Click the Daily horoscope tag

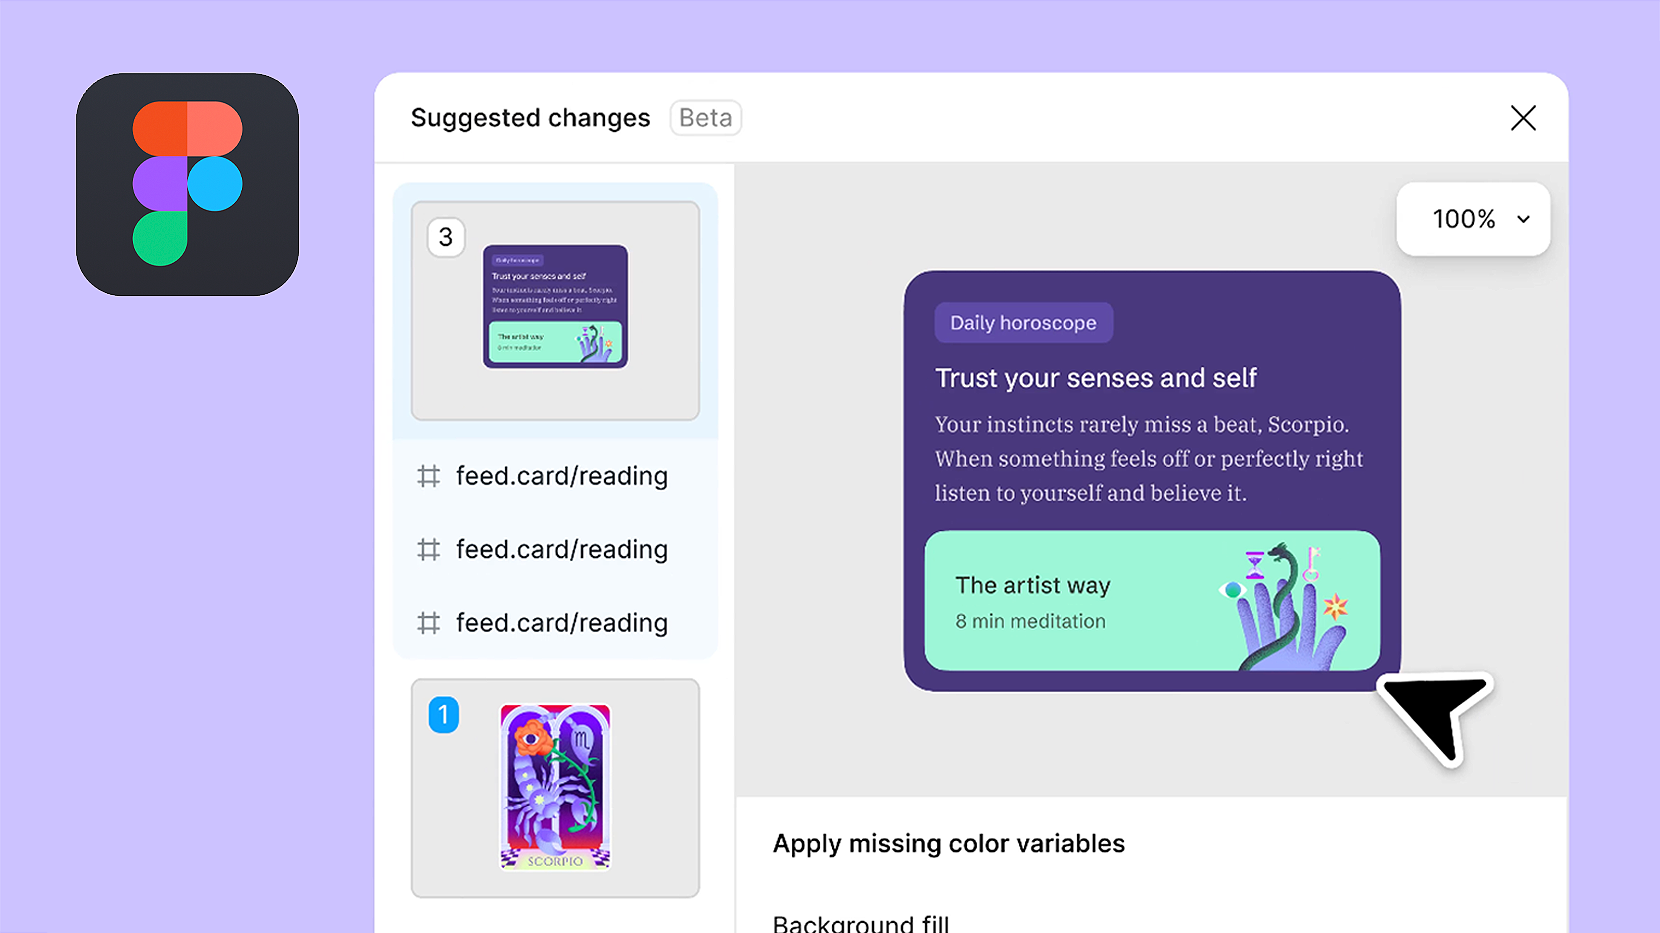coord(1023,323)
